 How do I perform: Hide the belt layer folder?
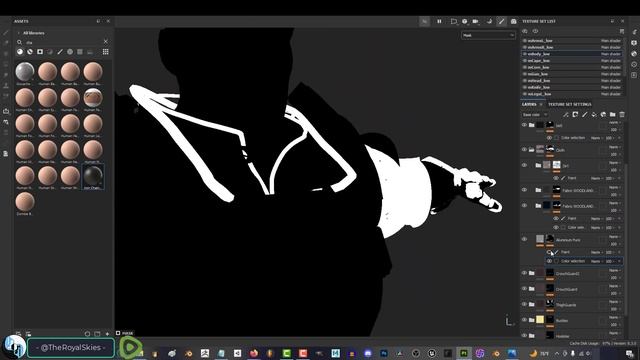pos(524,125)
